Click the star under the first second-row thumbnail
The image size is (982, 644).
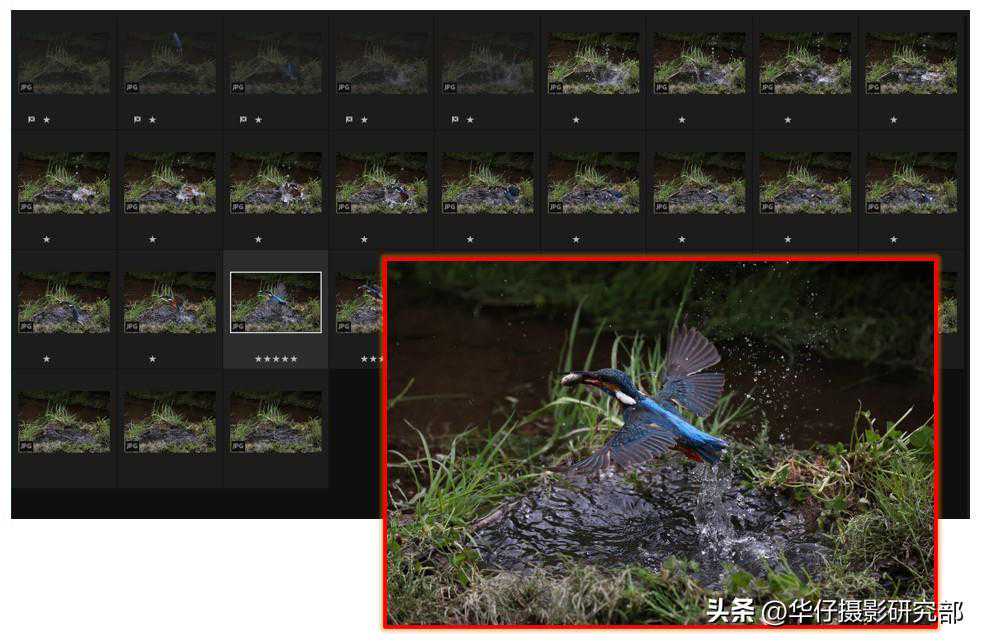coord(46,239)
